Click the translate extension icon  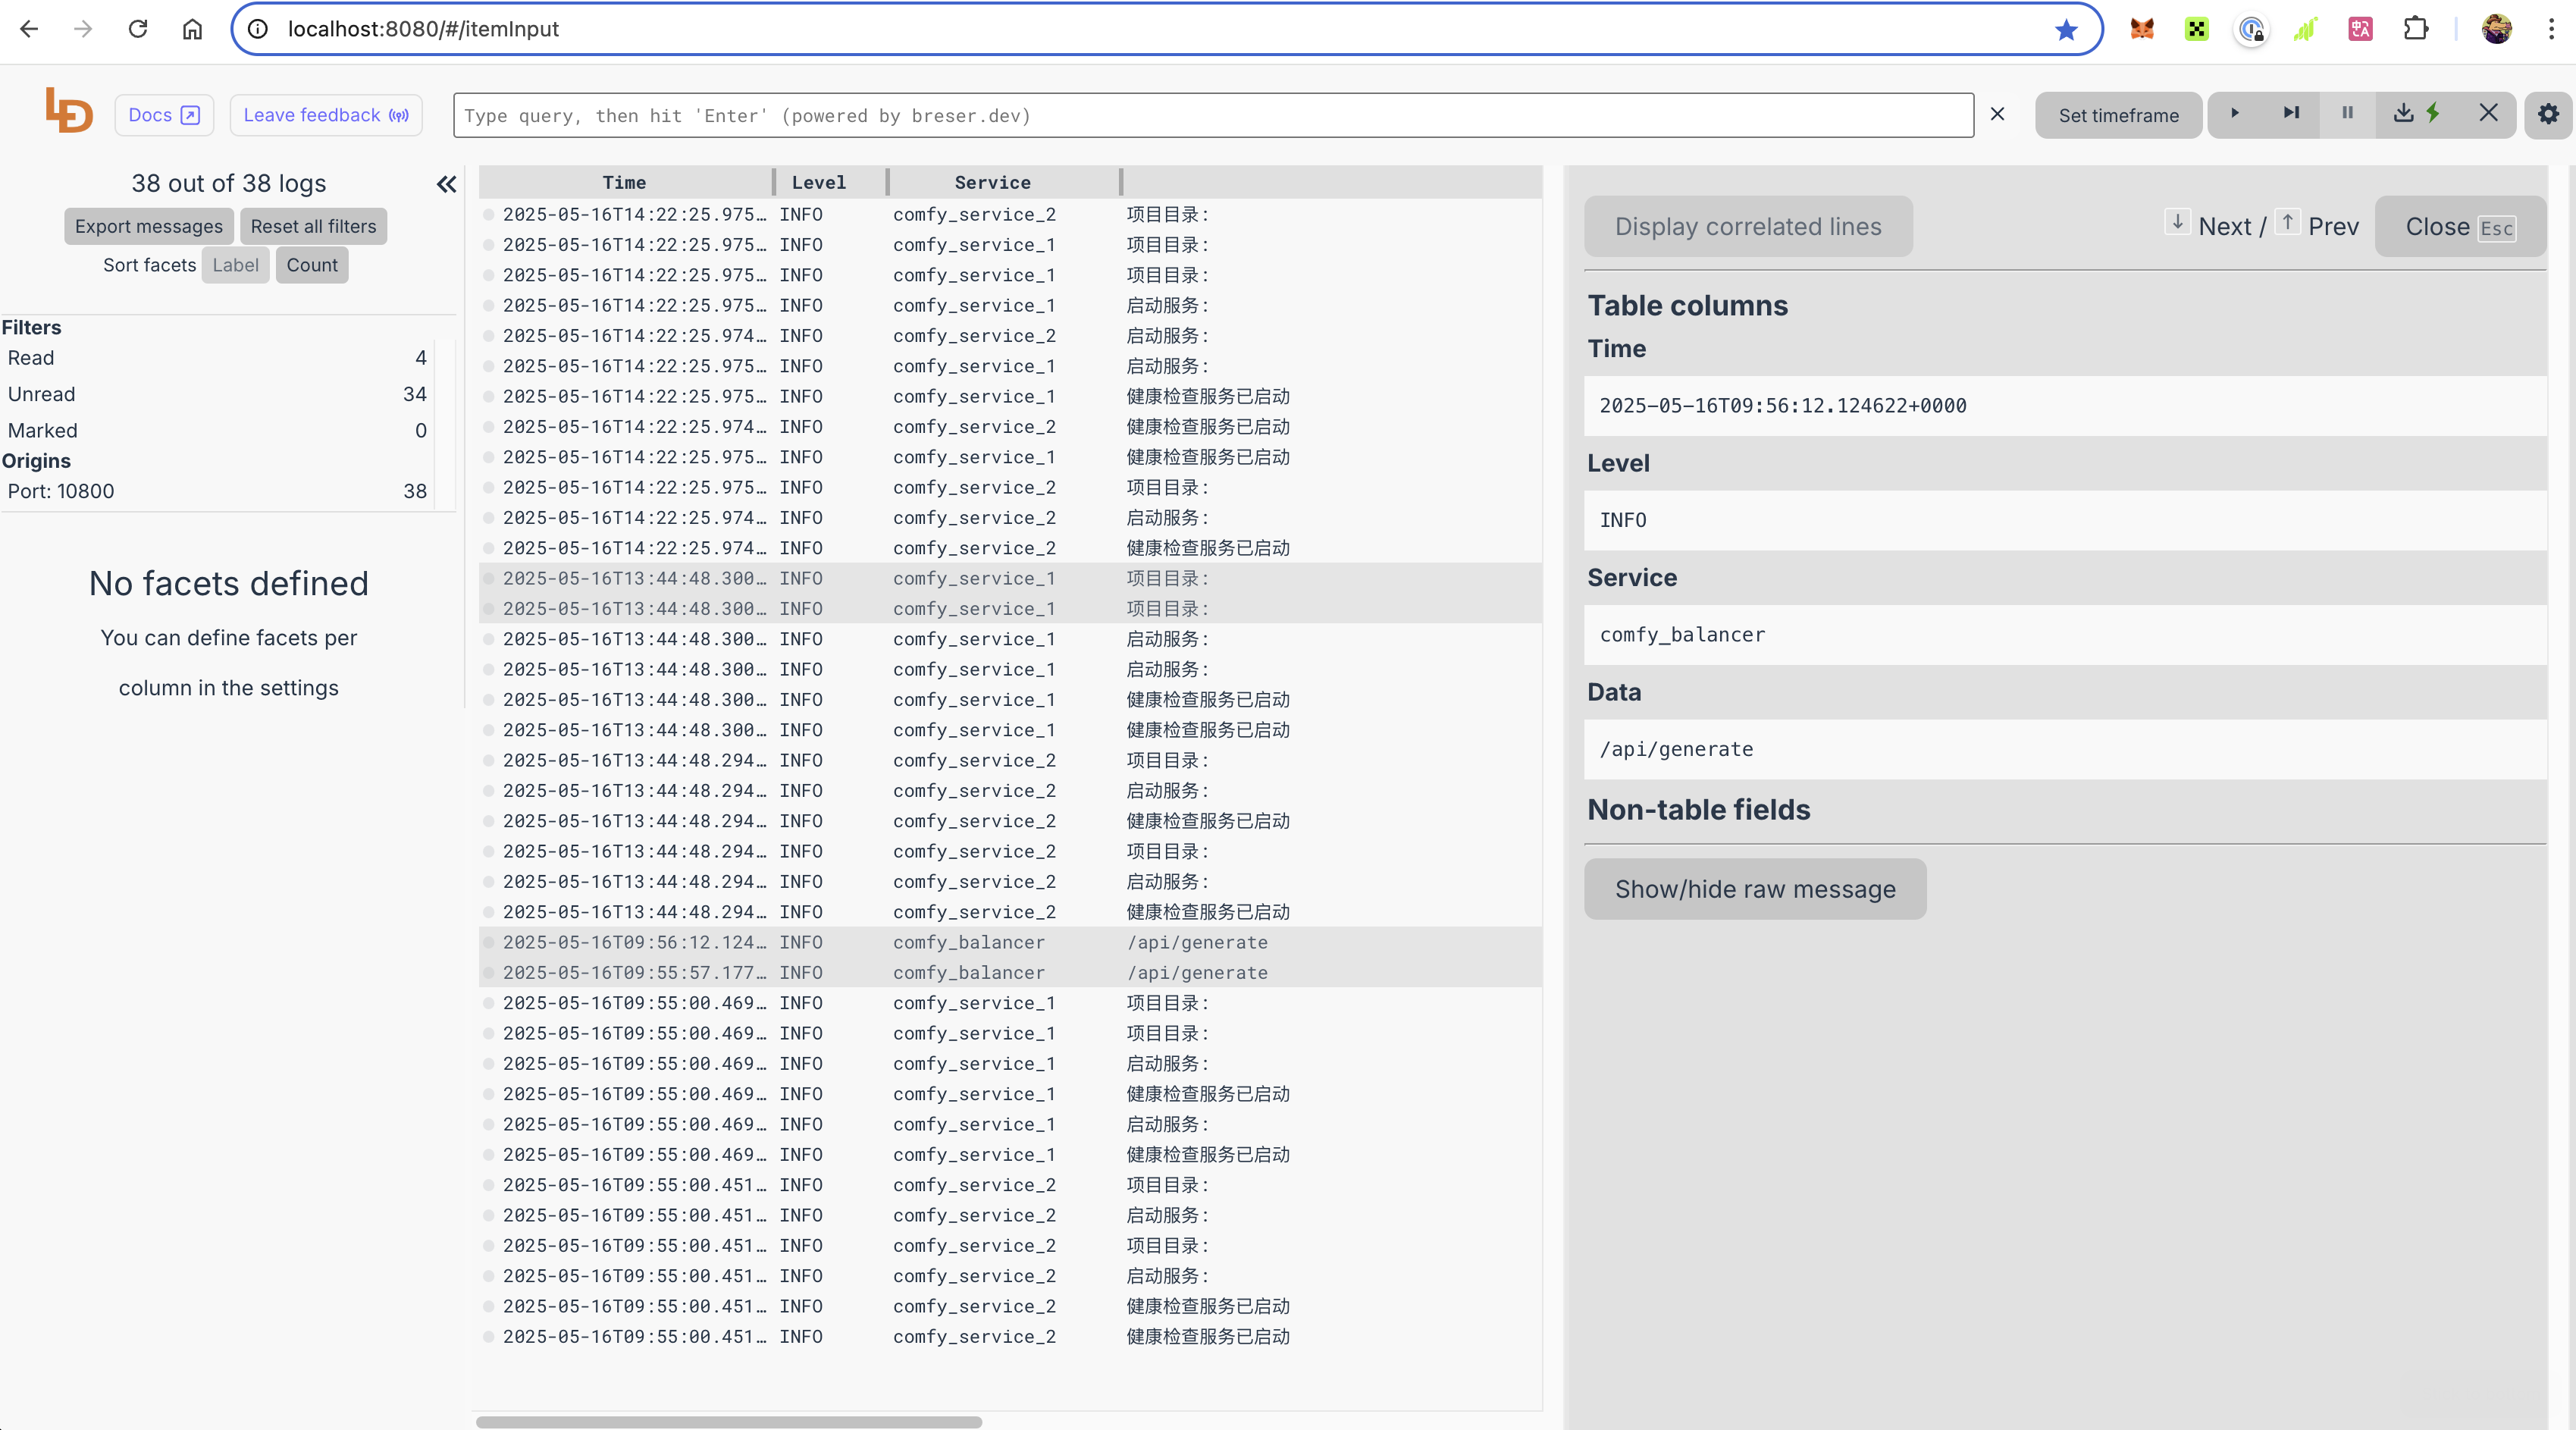click(2360, 29)
